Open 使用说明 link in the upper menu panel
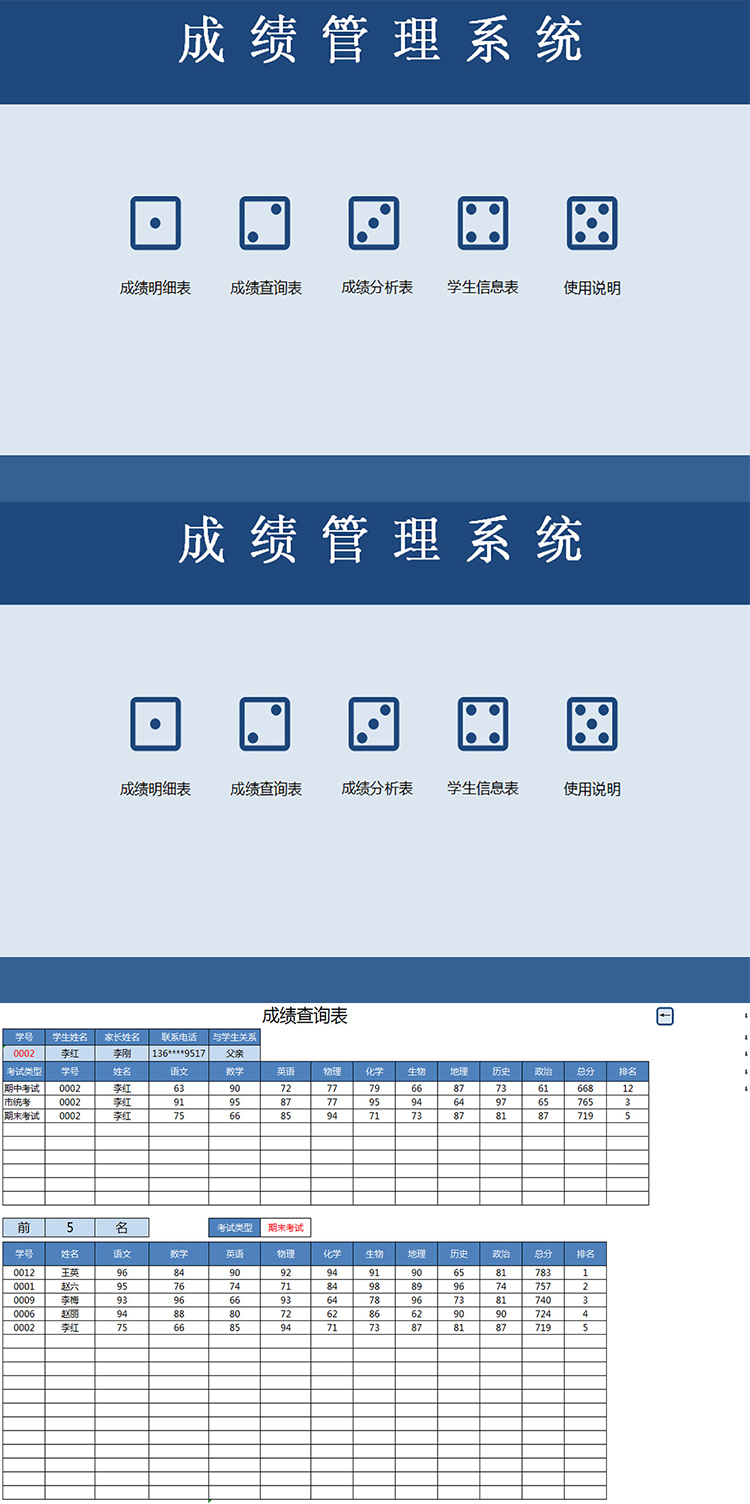The image size is (750, 1504). click(x=592, y=288)
